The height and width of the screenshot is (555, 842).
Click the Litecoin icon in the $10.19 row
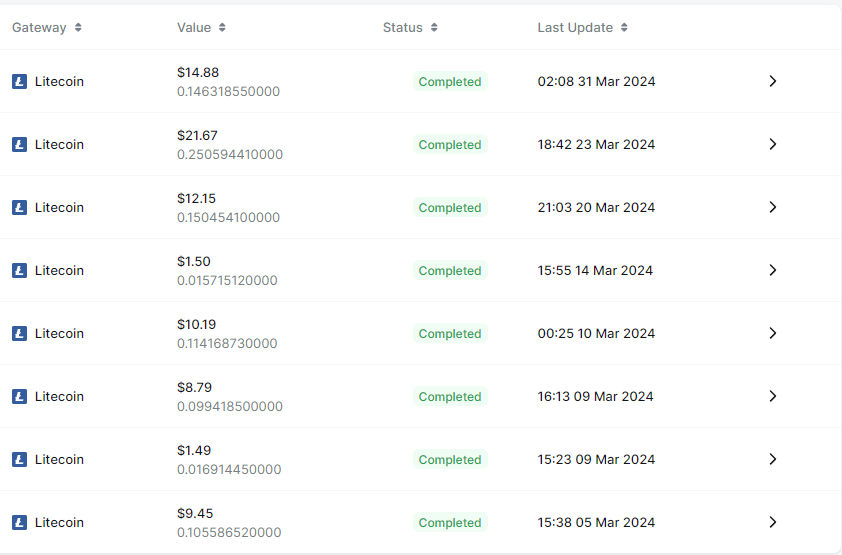coord(19,334)
